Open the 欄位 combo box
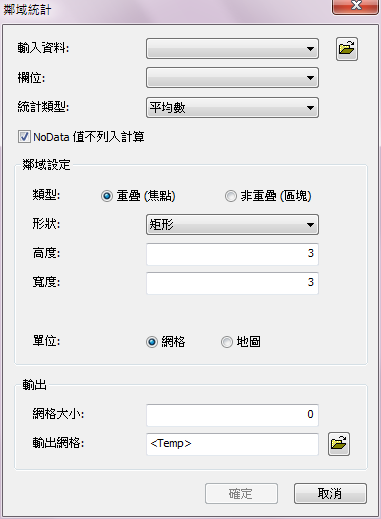The height and width of the screenshot is (519, 381). tap(232, 78)
